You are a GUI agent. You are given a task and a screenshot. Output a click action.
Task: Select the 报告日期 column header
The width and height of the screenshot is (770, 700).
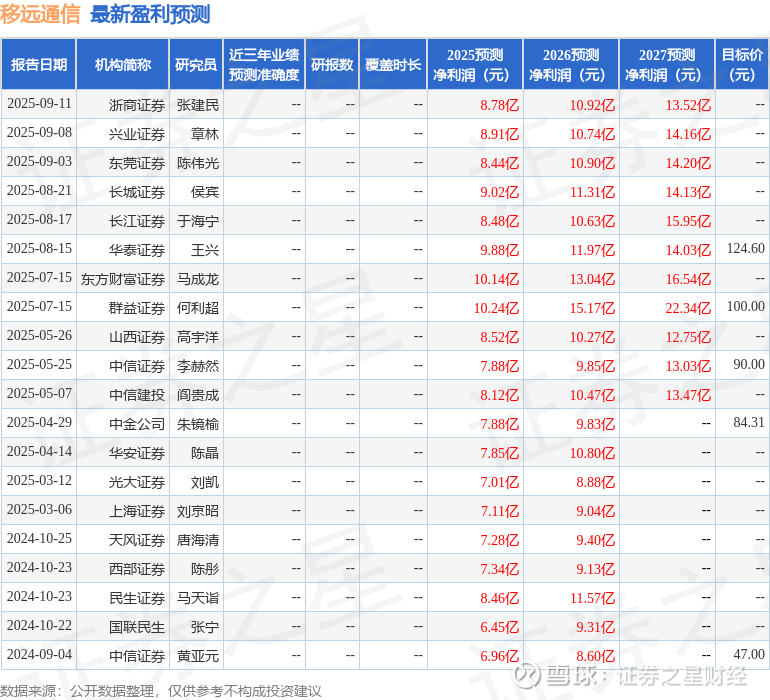39,64
